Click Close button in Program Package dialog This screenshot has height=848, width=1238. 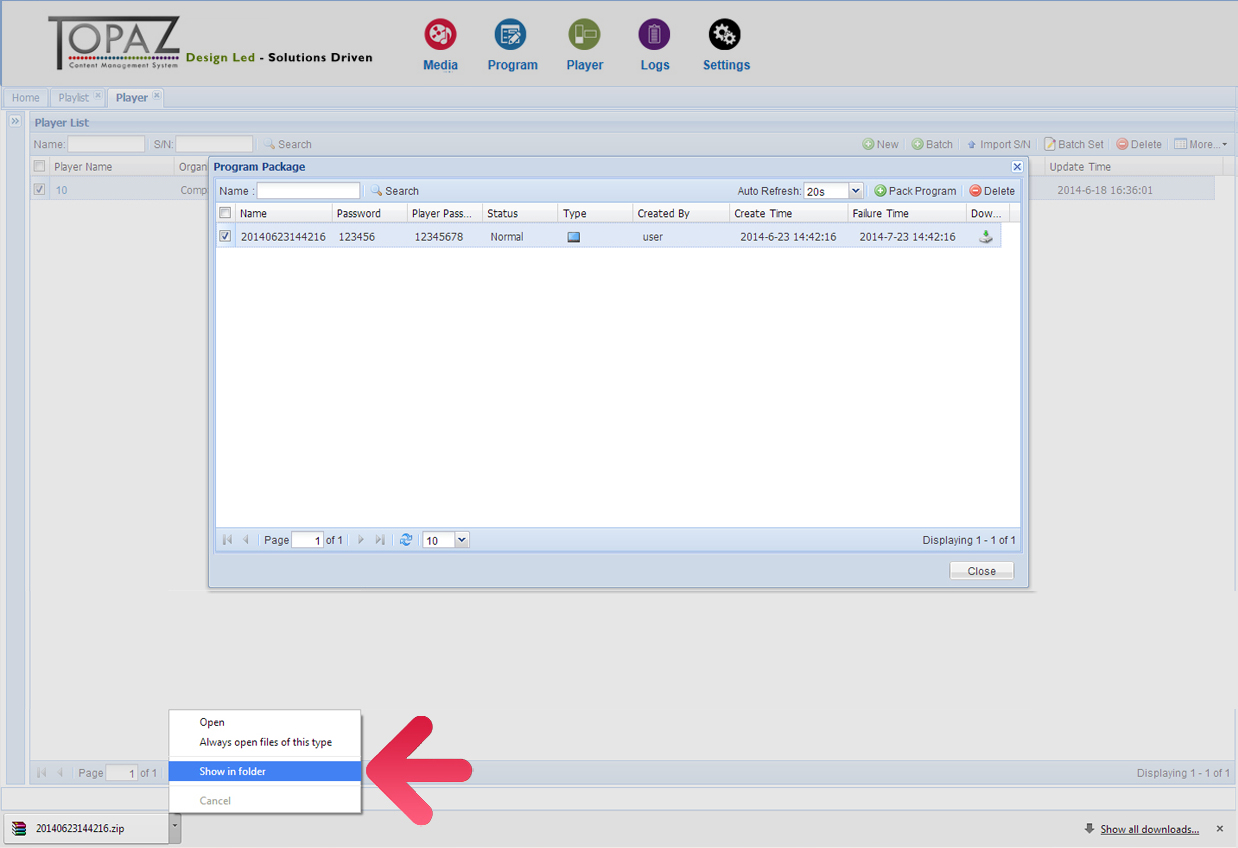pyautogui.click(x=981, y=571)
